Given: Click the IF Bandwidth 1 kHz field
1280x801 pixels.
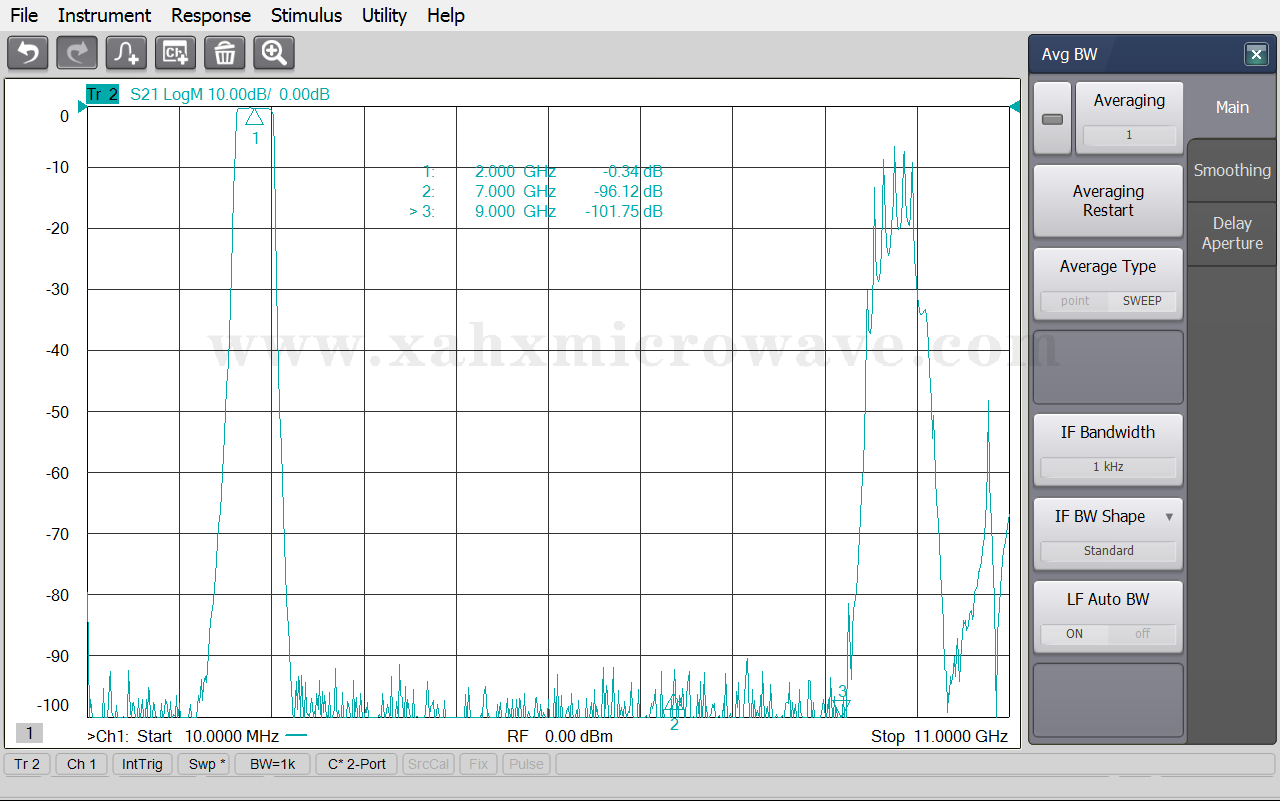Looking at the screenshot, I should 1108,467.
